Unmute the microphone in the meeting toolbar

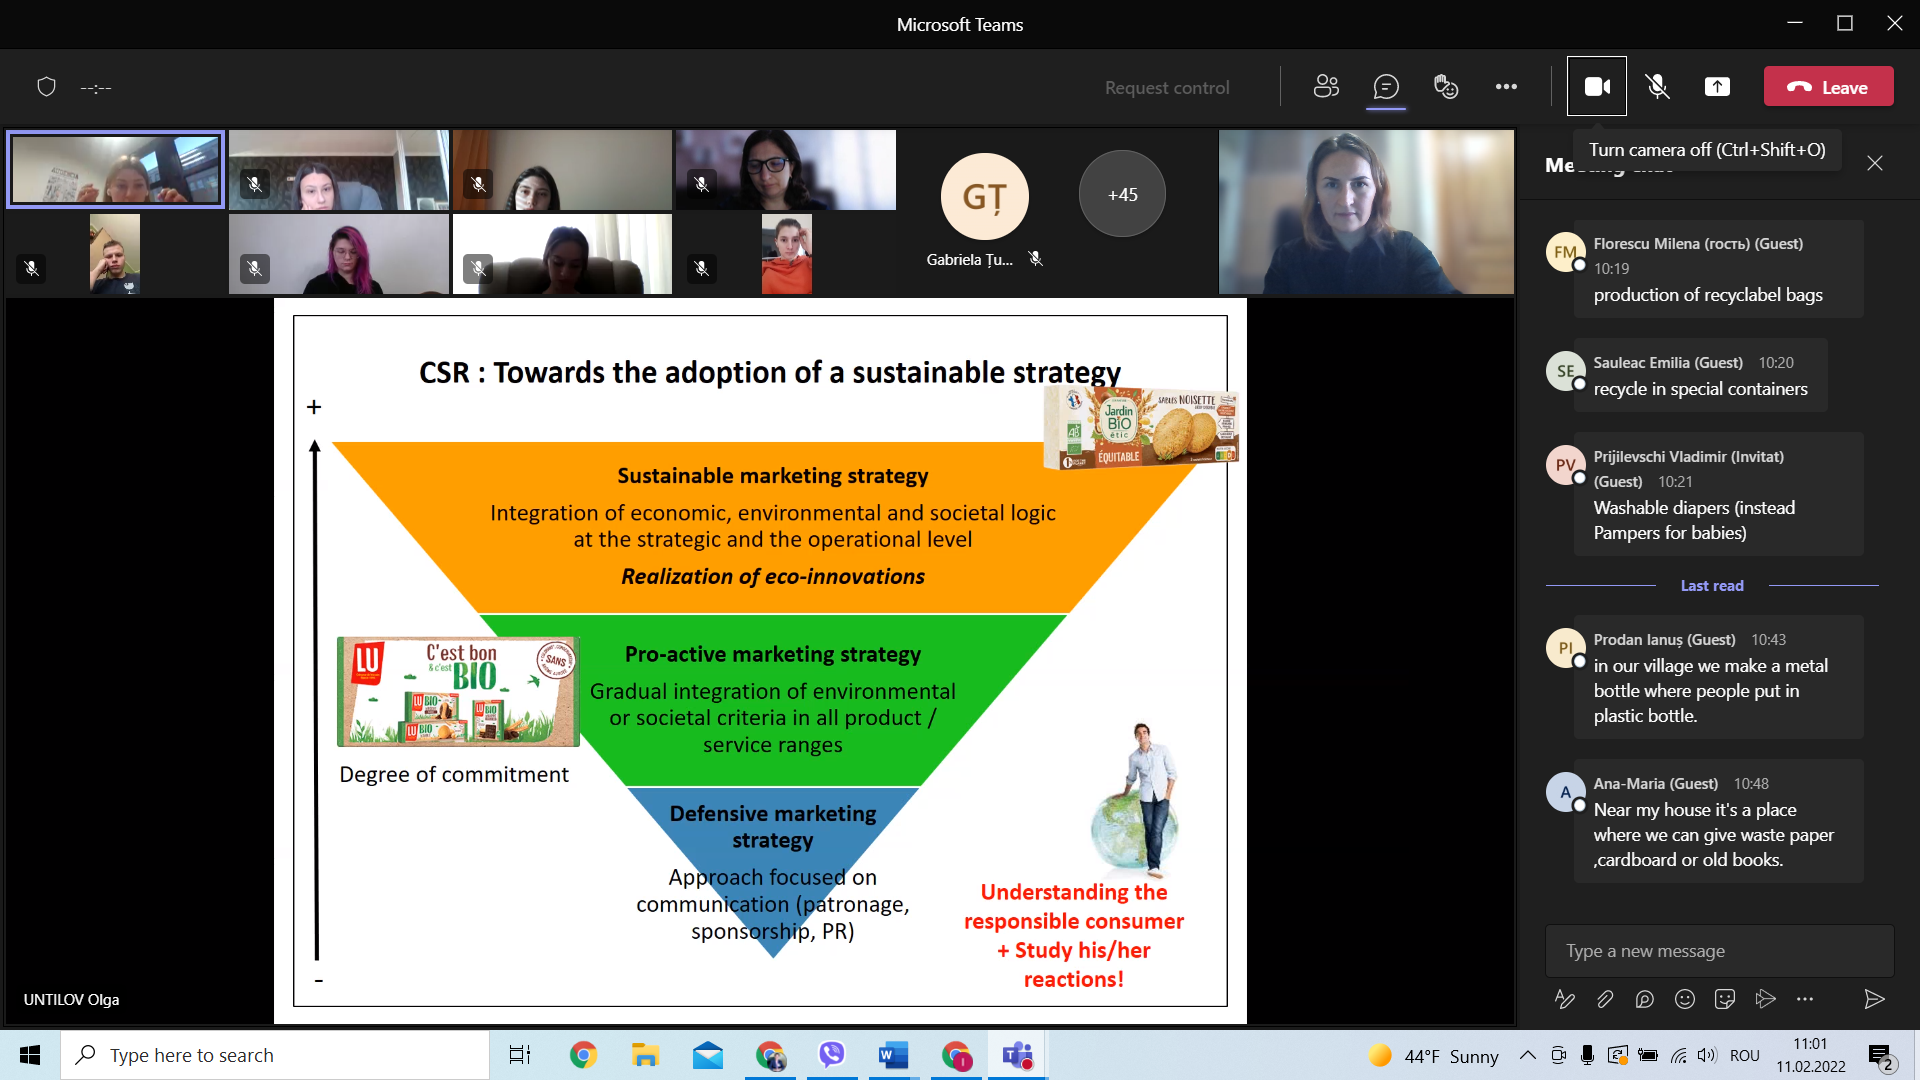[1657, 87]
